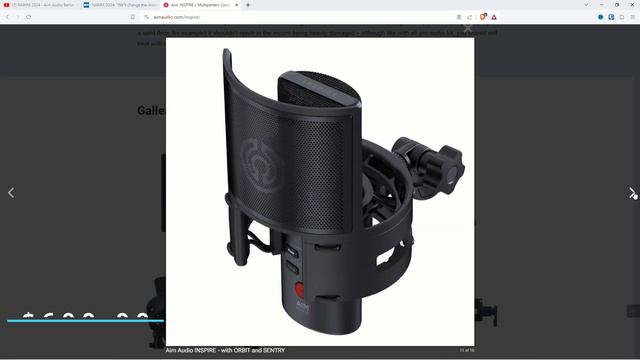
Task: Click reader-mode icon in address bar
Action: (x=459, y=17)
